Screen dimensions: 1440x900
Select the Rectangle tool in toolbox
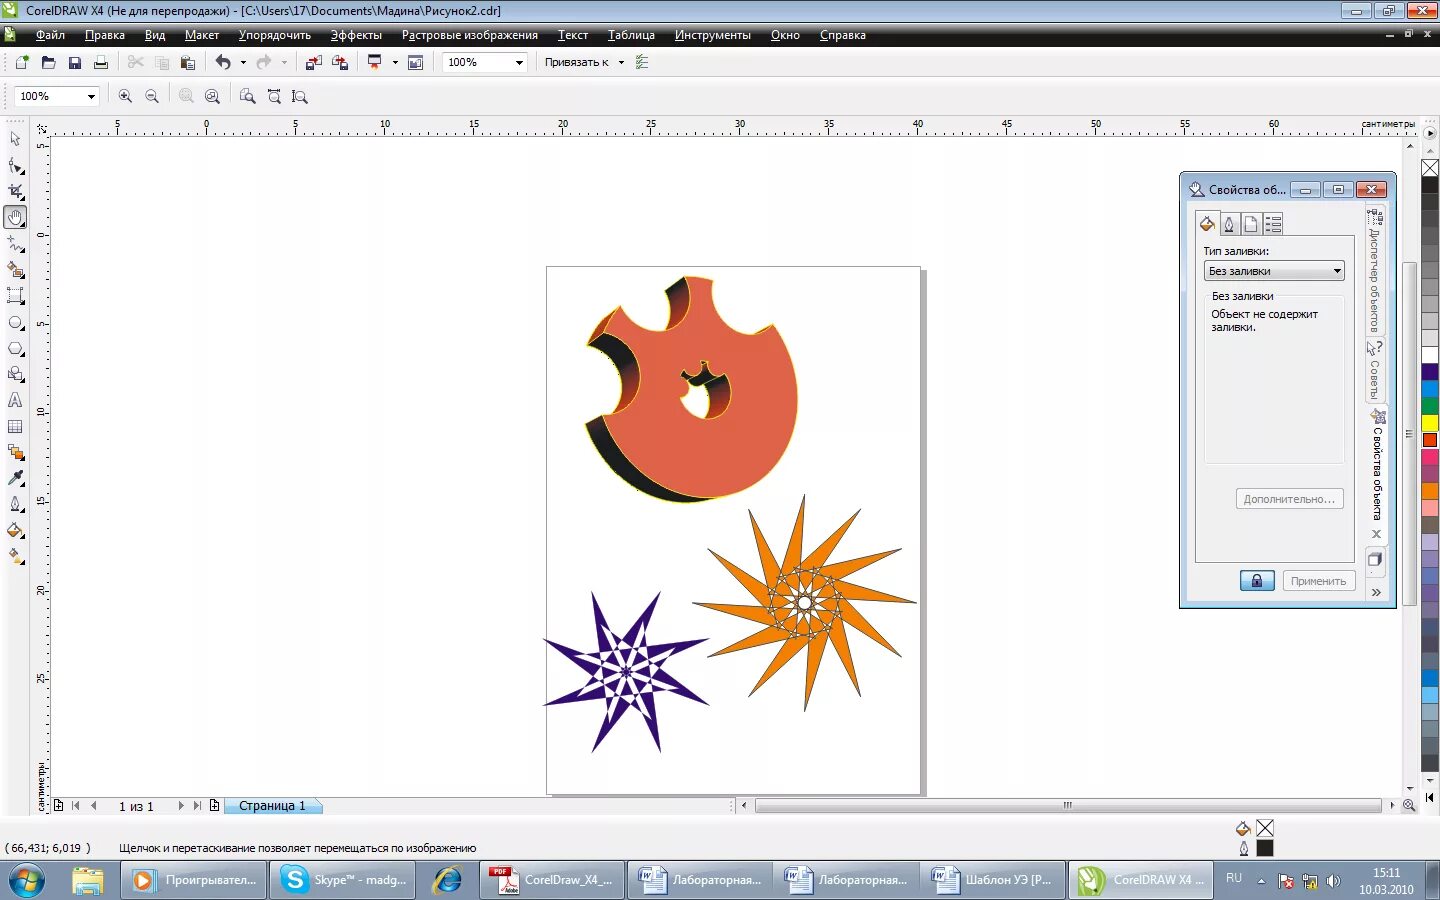tap(15, 296)
